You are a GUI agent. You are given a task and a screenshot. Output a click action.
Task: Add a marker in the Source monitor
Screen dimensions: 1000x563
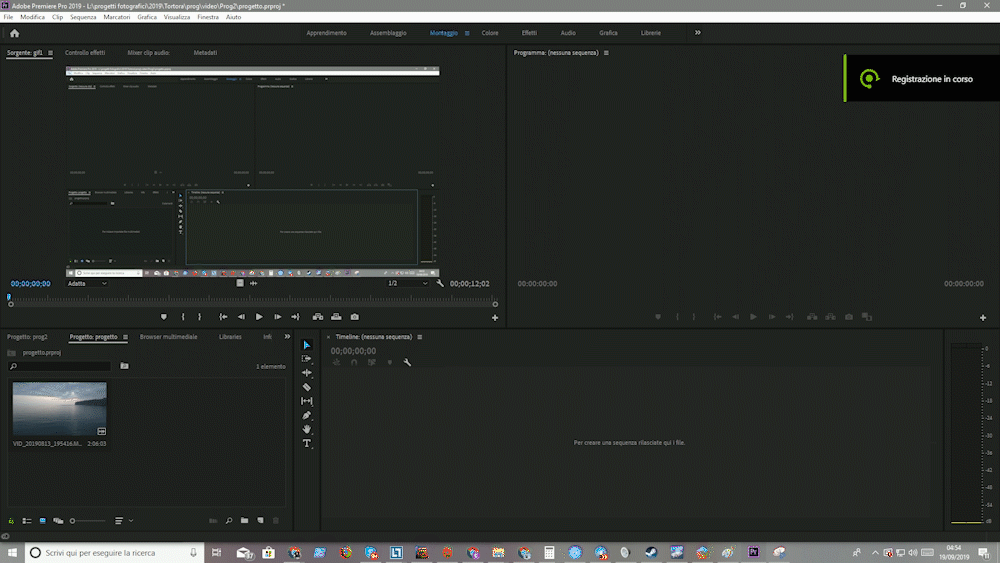point(164,317)
